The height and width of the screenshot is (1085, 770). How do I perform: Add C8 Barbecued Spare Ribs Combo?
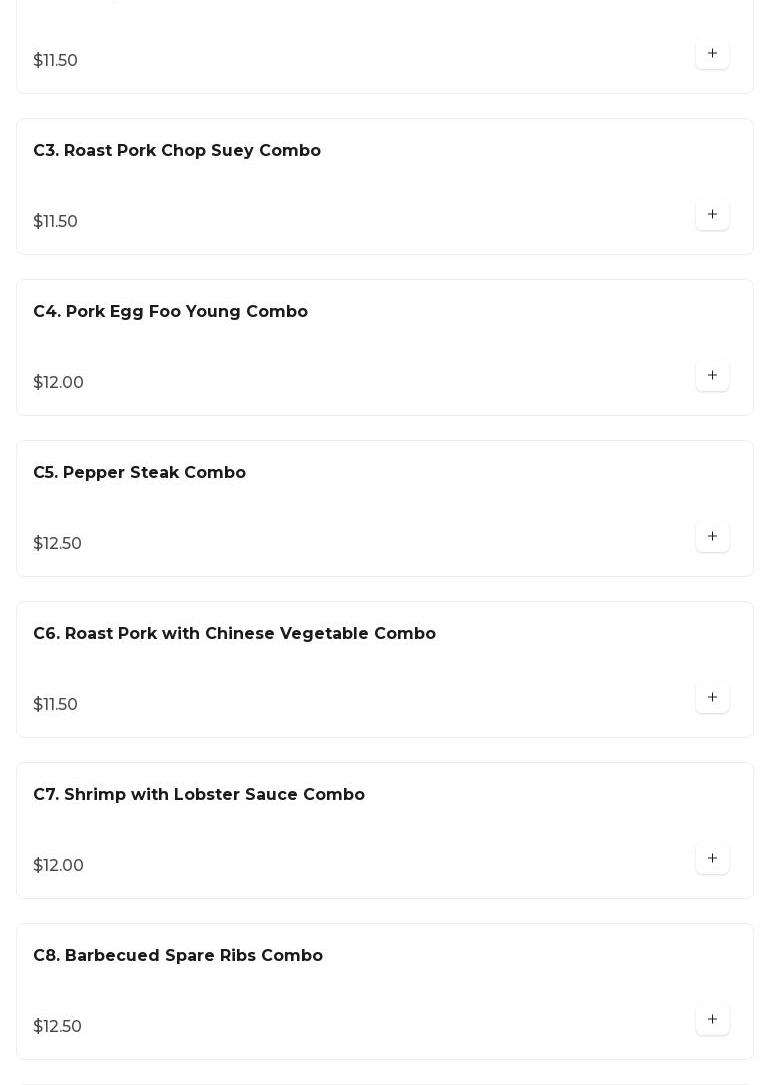712,1020
